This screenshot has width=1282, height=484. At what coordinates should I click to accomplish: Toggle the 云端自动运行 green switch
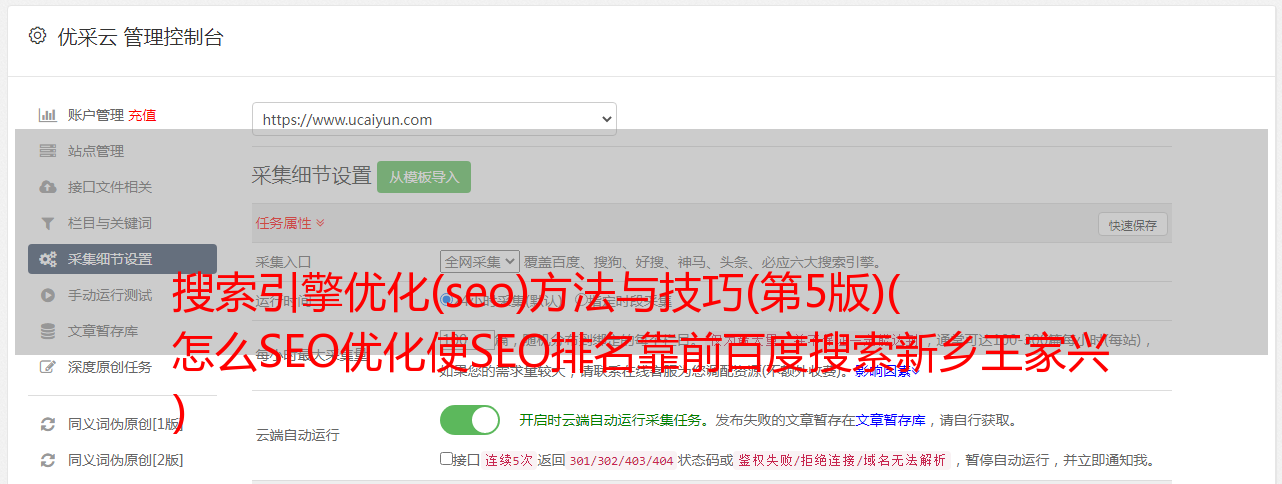[x=470, y=420]
